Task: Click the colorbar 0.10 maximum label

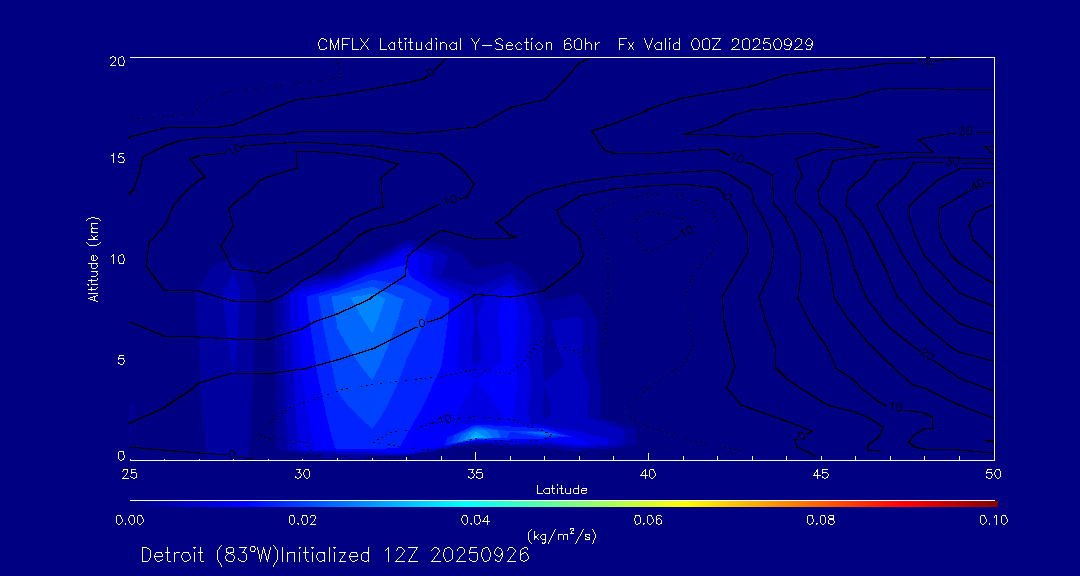Action: point(993,520)
